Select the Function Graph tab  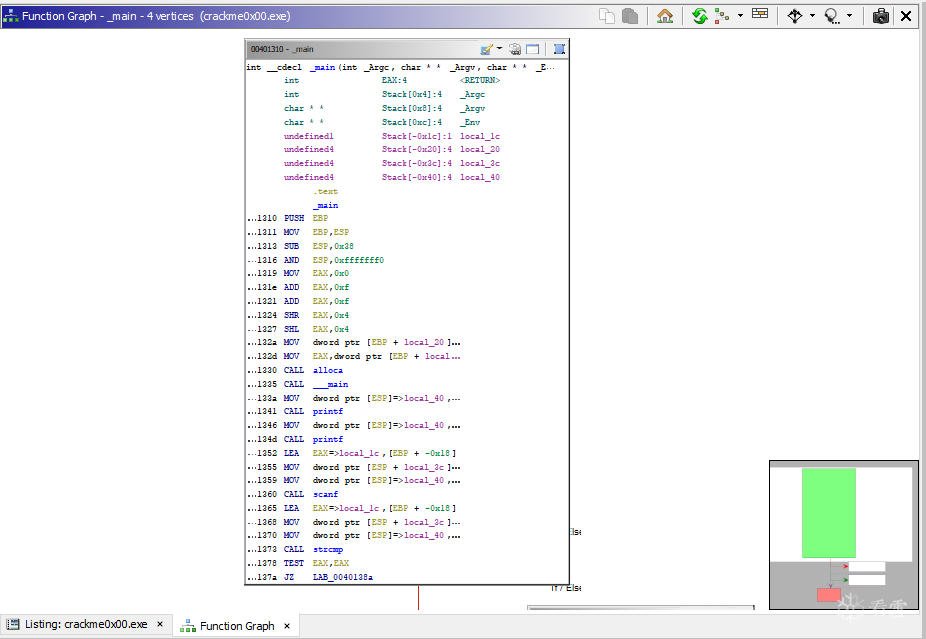pos(236,626)
